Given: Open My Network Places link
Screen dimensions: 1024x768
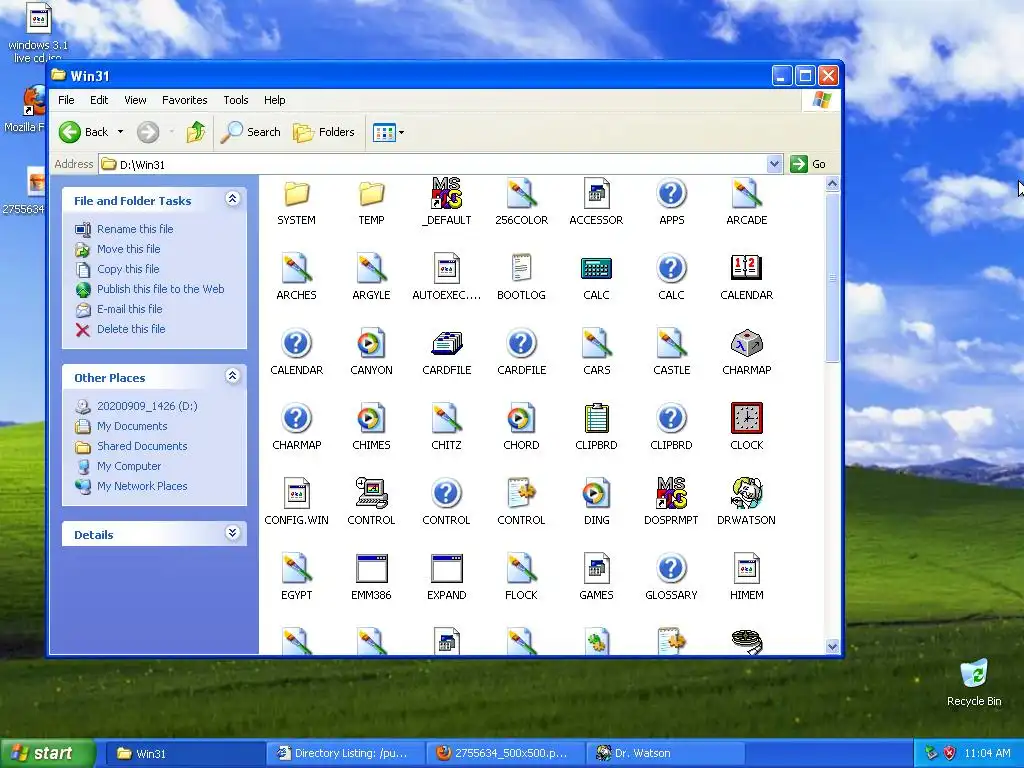Looking at the screenshot, I should (142, 486).
